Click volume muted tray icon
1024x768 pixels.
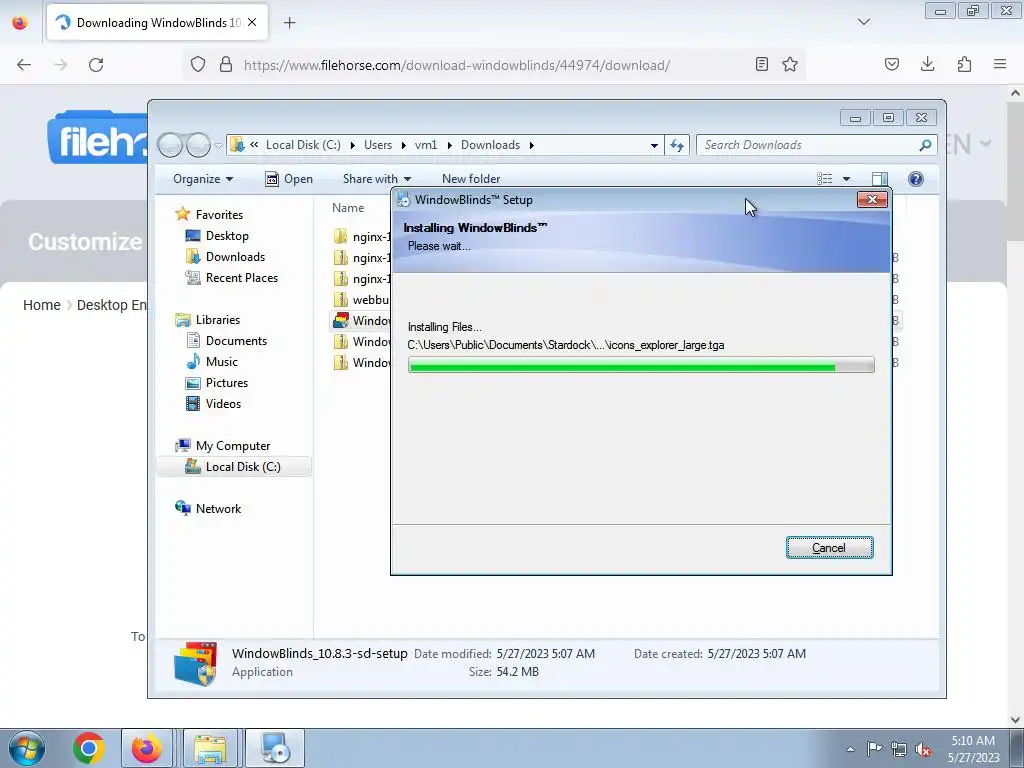click(923, 749)
